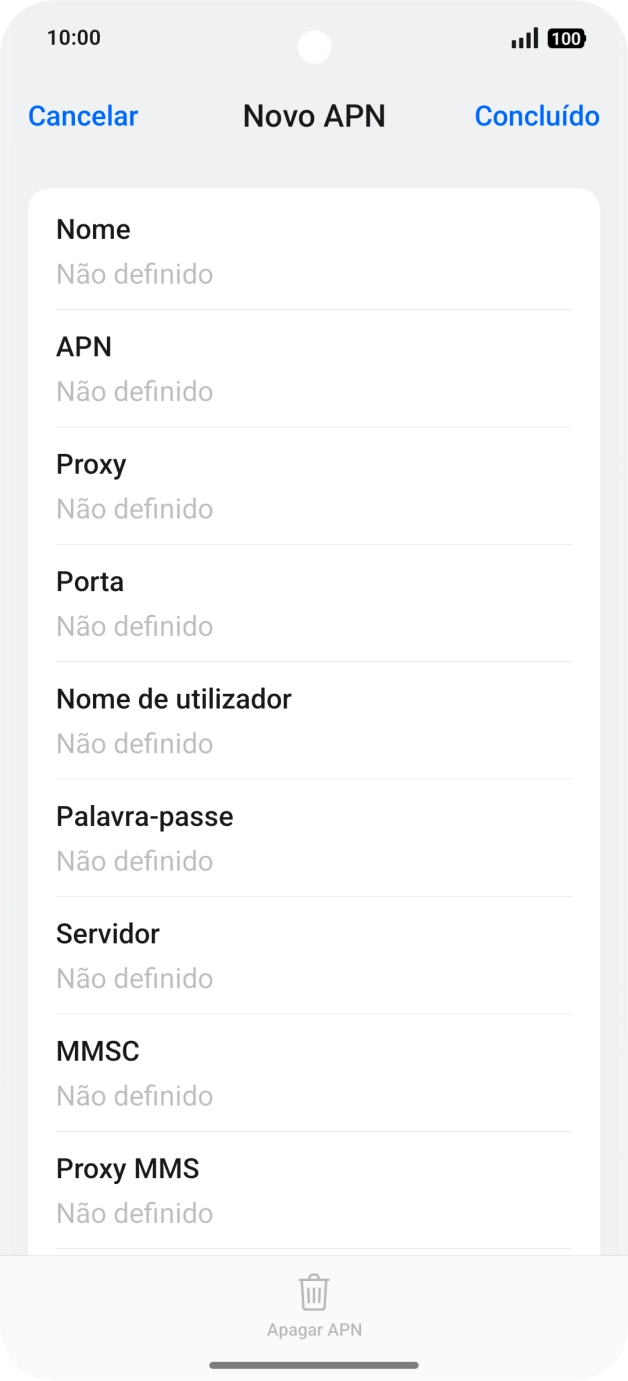Tap the cellular signal strength icon
This screenshot has width=628, height=1381.
524,39
